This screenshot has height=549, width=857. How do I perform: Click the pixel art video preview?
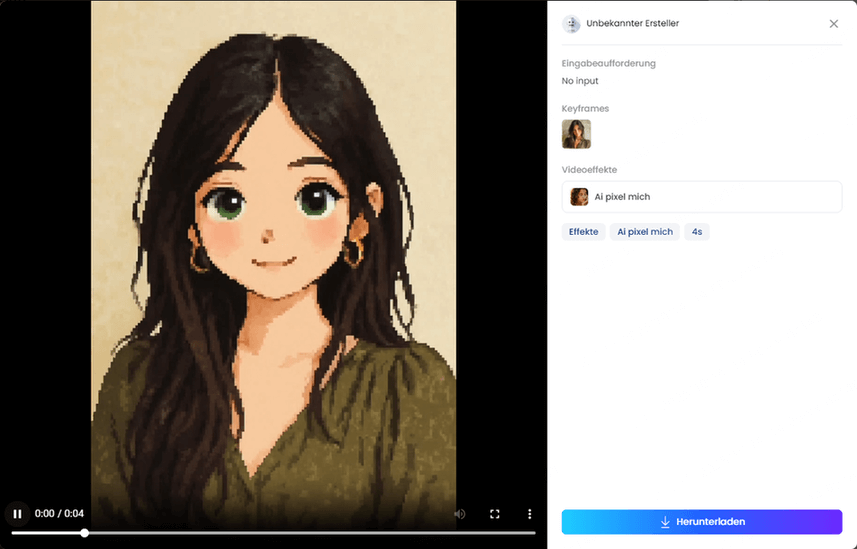coord(273,250)
